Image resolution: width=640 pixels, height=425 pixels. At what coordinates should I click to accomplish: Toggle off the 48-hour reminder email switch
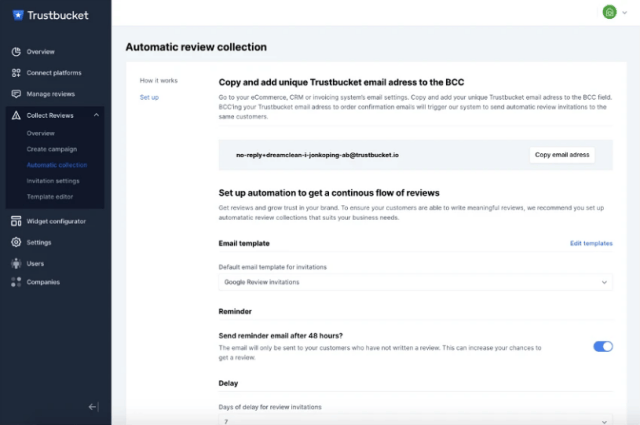[x=603, y=347]
